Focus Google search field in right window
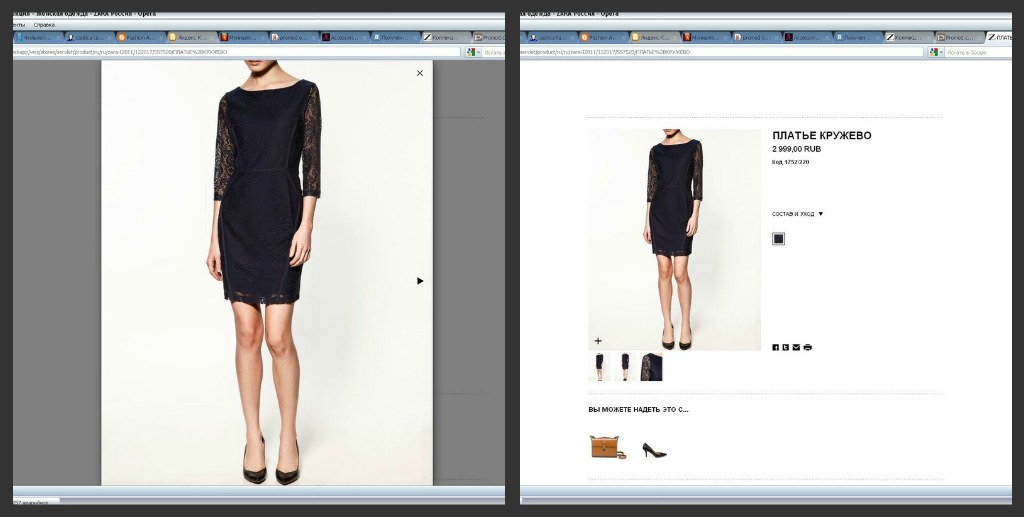The height and width of the screenshot is (517, 1024). point(977,52)
